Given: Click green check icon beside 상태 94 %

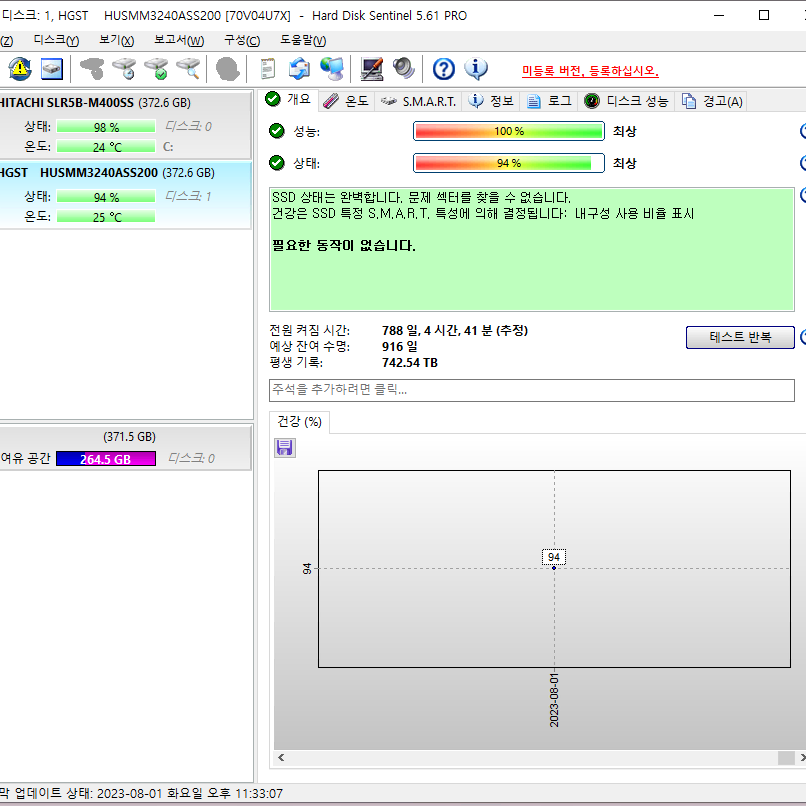Looking at the screenshot, I should [x=277, y=163].
